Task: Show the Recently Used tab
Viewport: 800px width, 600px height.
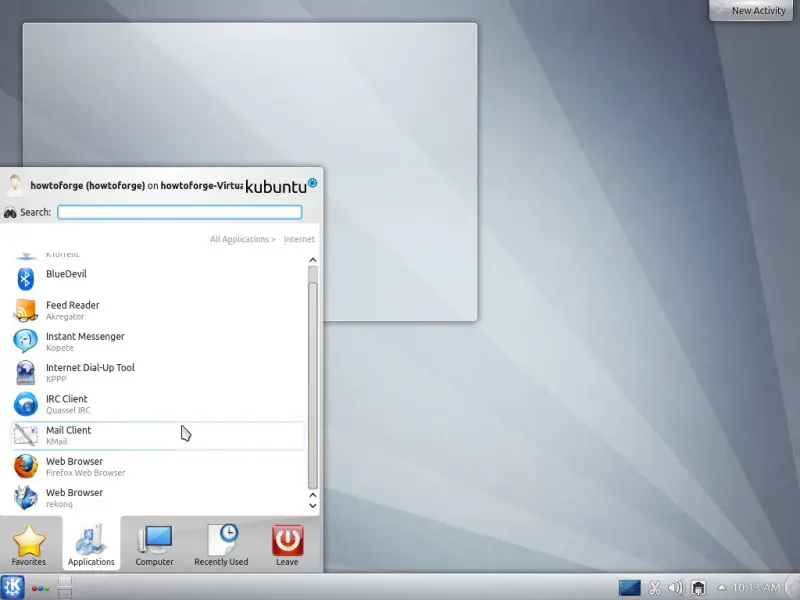Action: click(221, 545)
